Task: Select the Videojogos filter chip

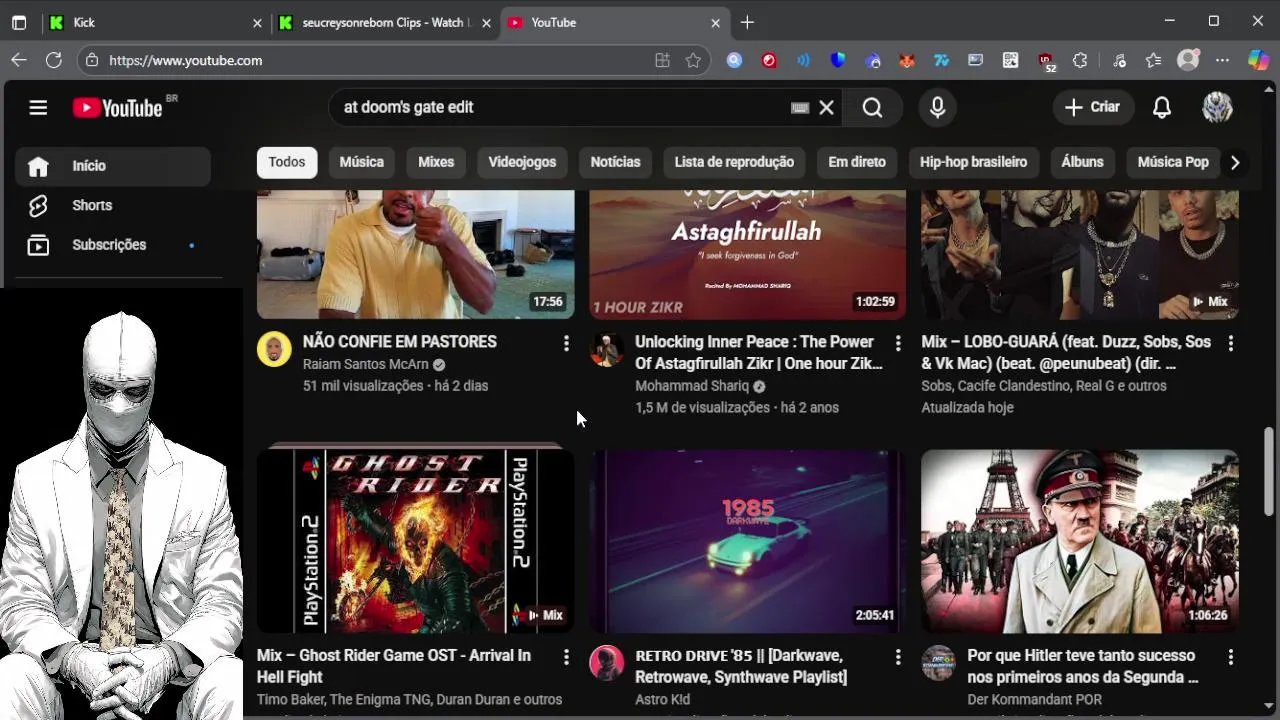Action: (x=522, y=162)
